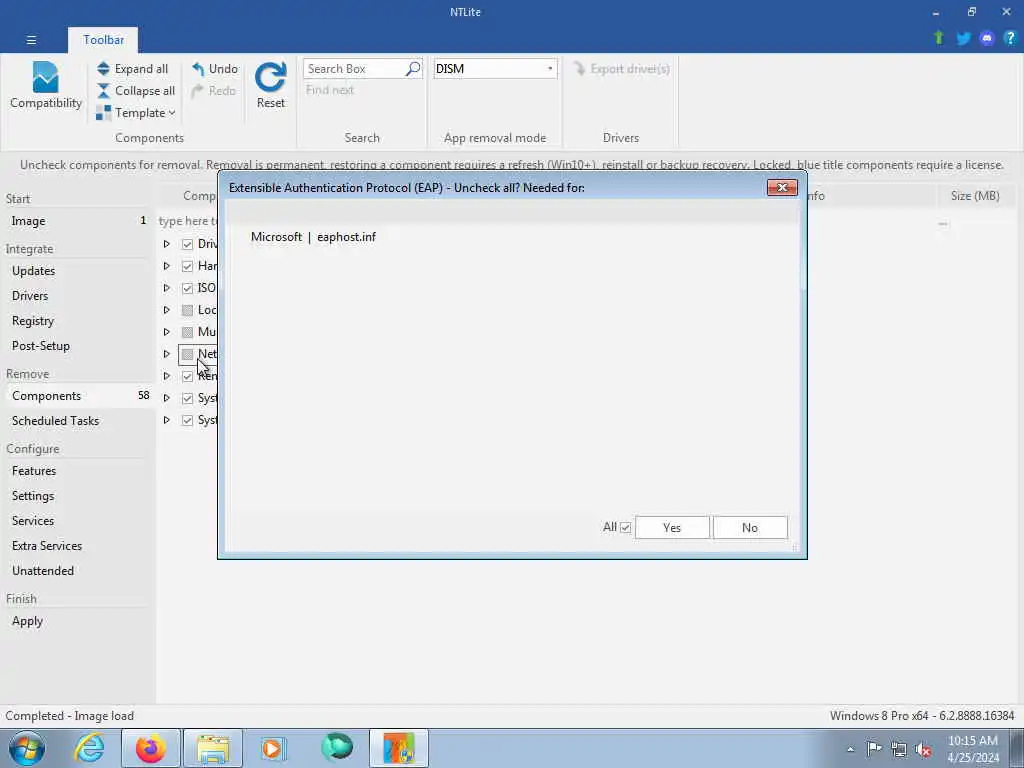Viewport: 1024px width, 768px height.
Task: Expand the Loc... tree row
Action: click(167, 310)
